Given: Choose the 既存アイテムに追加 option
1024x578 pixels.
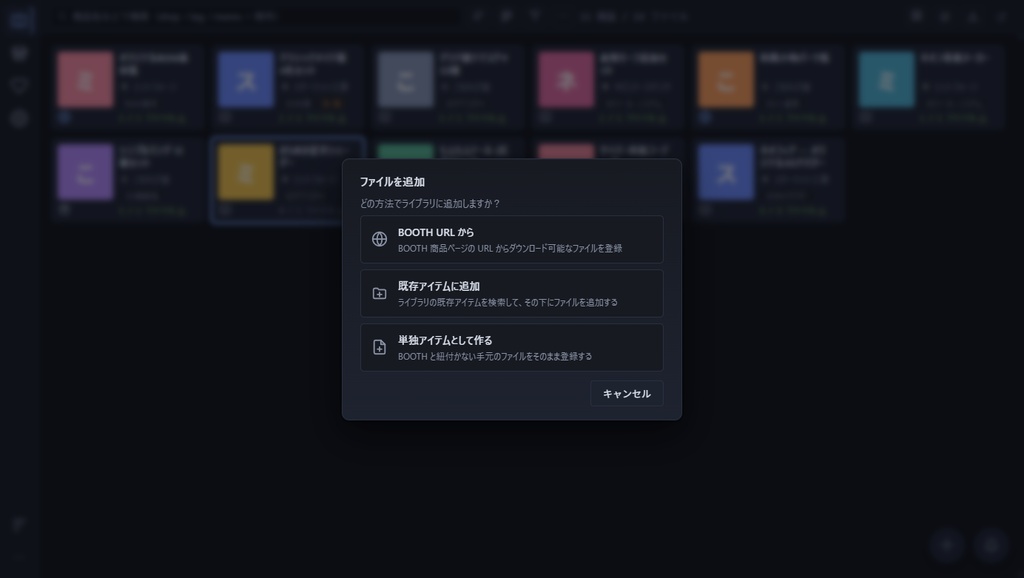Looking at the screenshot, I should [x=511, y=294].
